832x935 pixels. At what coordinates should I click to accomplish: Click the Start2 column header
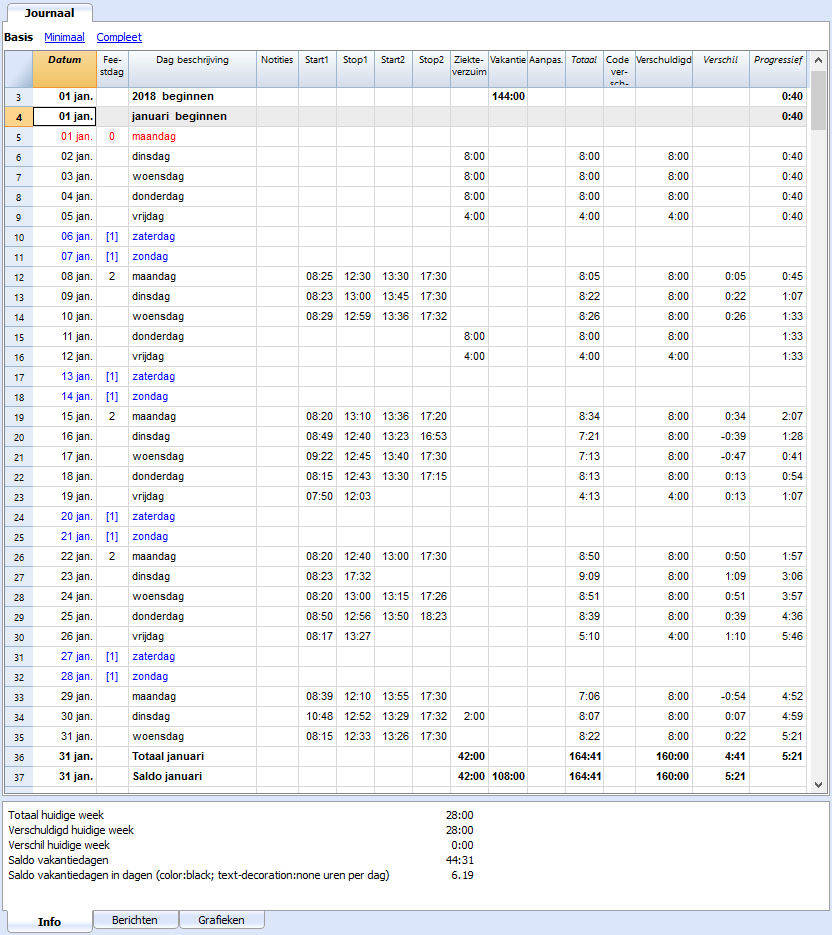[393, 69]
